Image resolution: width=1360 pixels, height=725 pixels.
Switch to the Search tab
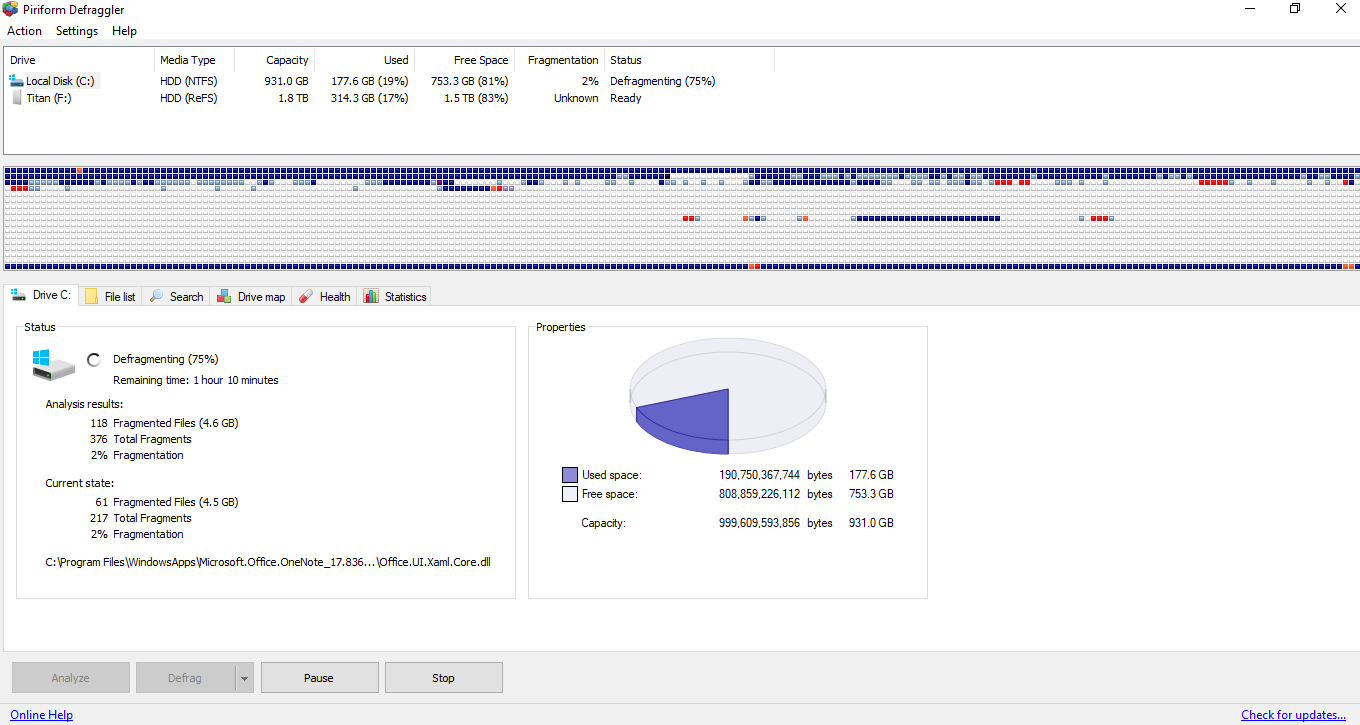pos(176,297)
